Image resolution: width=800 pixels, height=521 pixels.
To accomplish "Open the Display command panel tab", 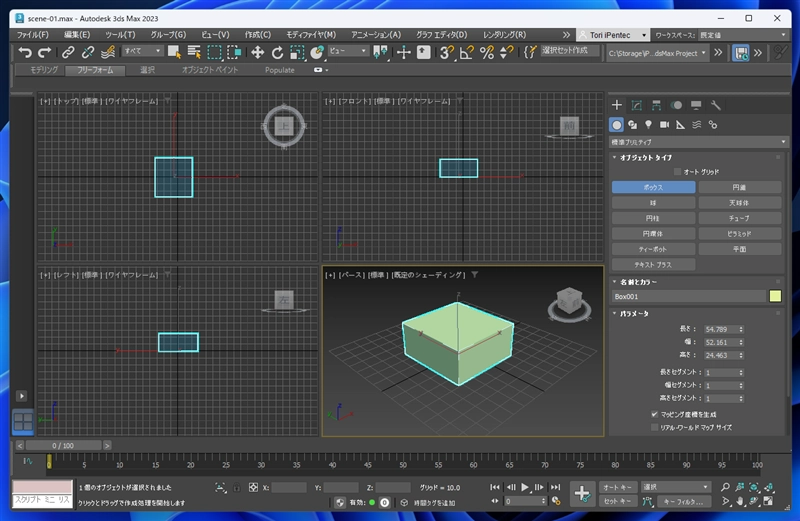I will coord(696,106).
